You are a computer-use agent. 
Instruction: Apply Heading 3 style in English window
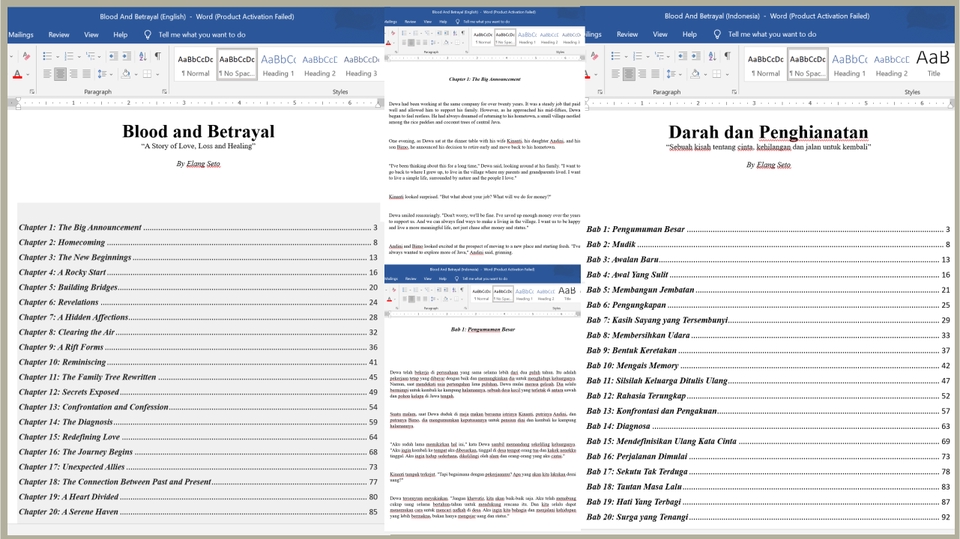click(361, 65)
